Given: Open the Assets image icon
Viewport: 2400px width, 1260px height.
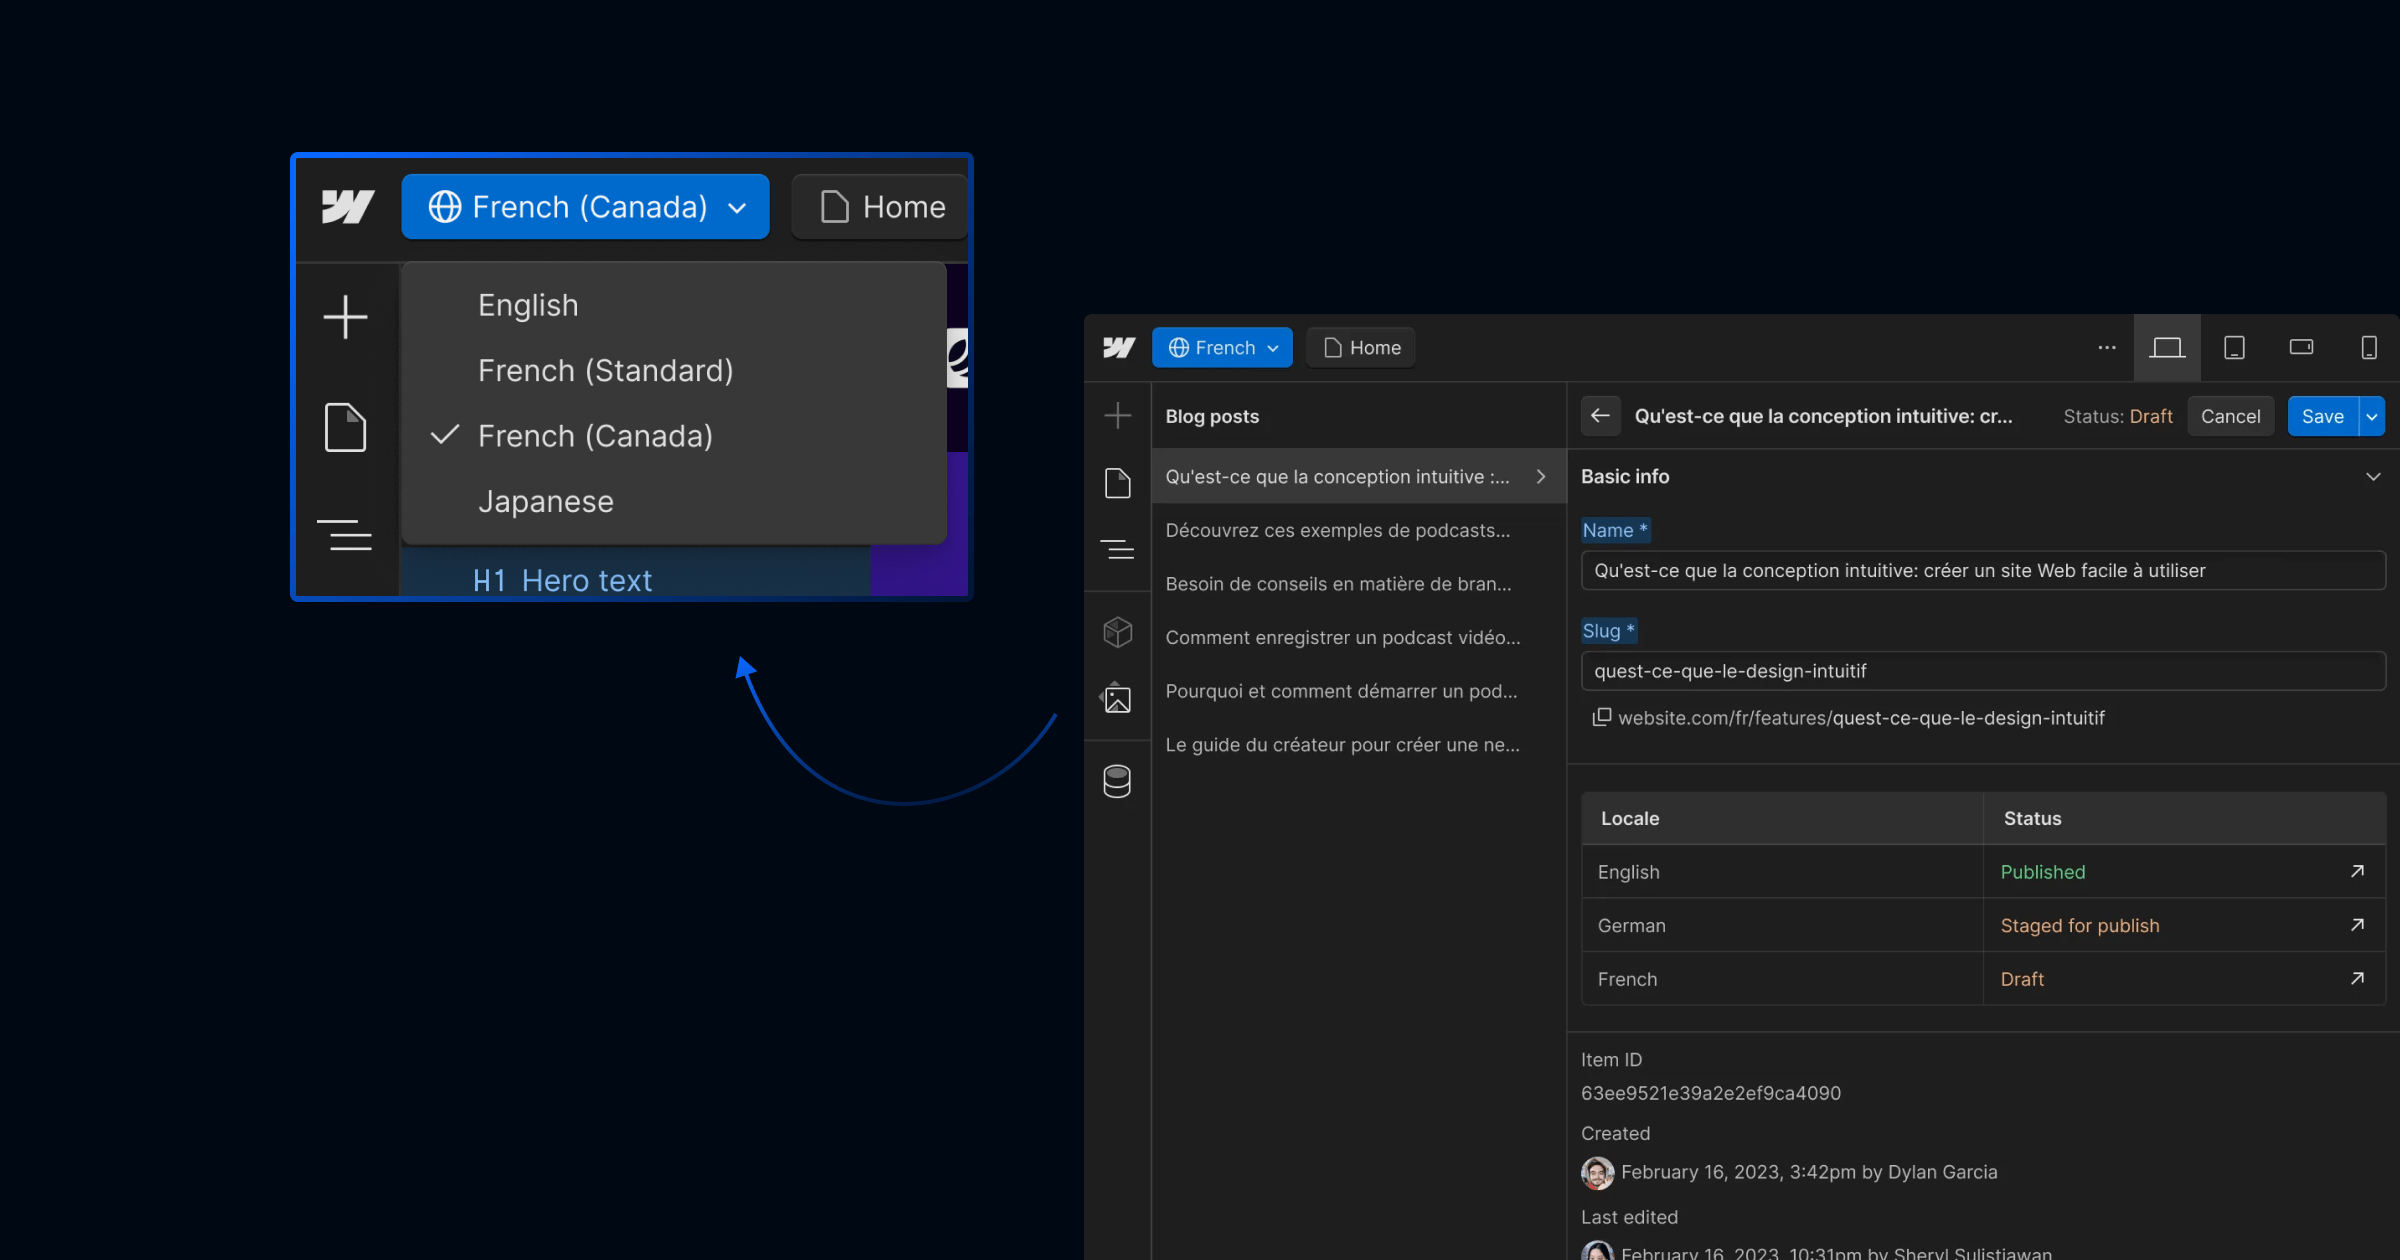Looking at the screenshot, I should coord(1117,699).
